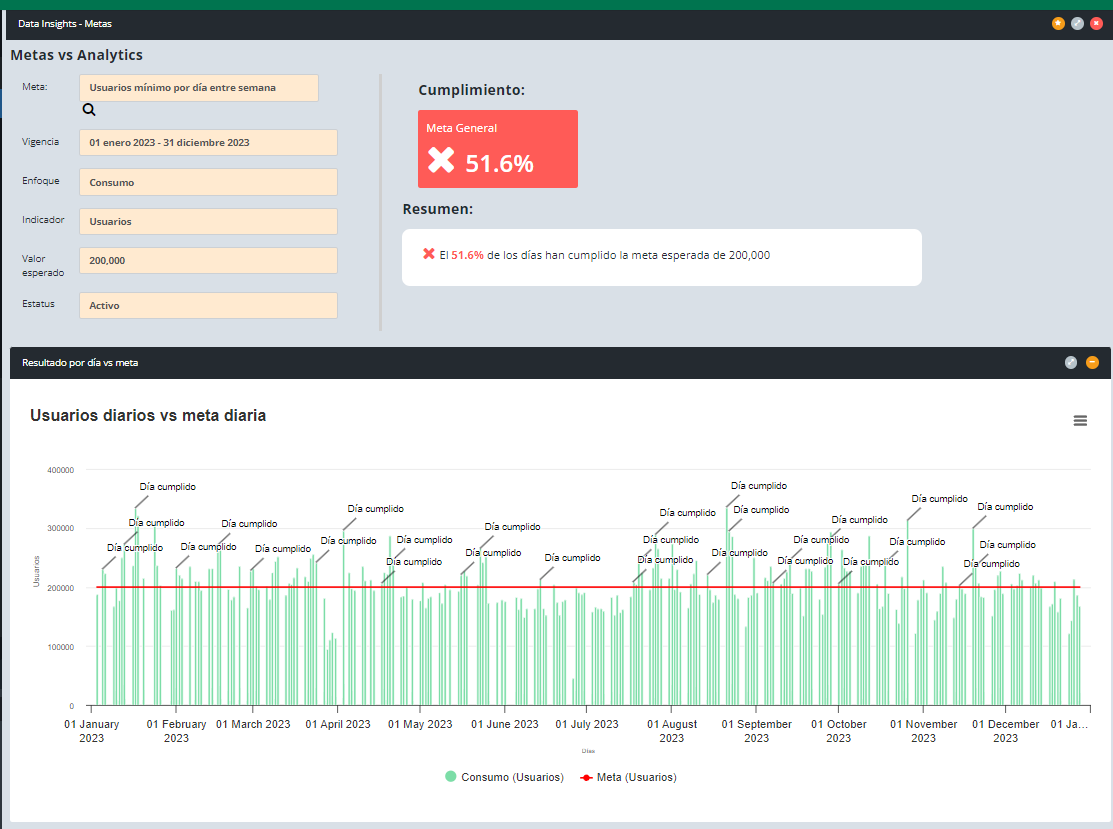This screenshot has width=1113, height=829.
Task: Toggle Consumo (Usuarios) series in legend
Action: coord(504,777)
